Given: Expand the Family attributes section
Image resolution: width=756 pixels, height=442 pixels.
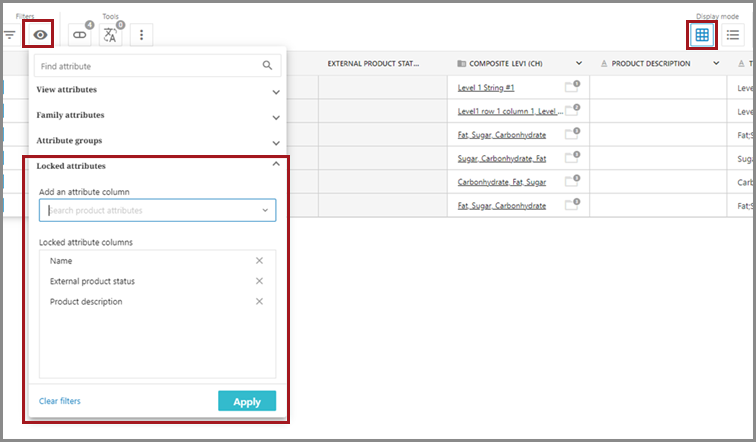Looking at the screenshot, I should coord(276,116).
